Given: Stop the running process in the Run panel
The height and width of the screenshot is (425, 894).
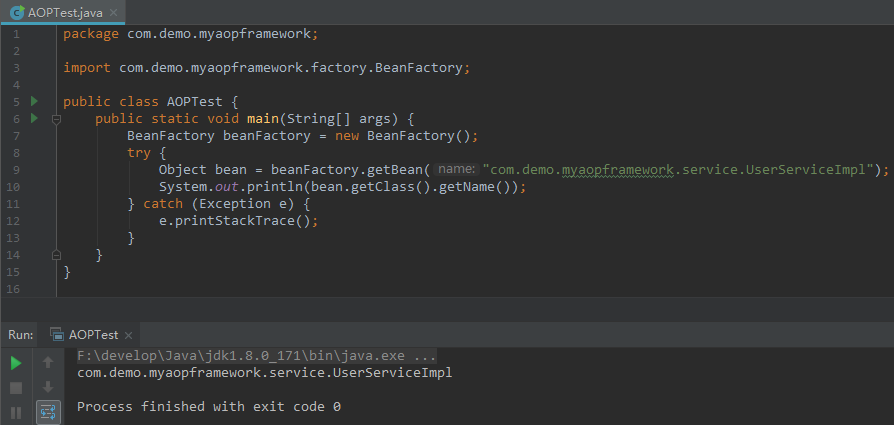Looking at the screenshot, I should pyautogui.click(x=16, y=388).
